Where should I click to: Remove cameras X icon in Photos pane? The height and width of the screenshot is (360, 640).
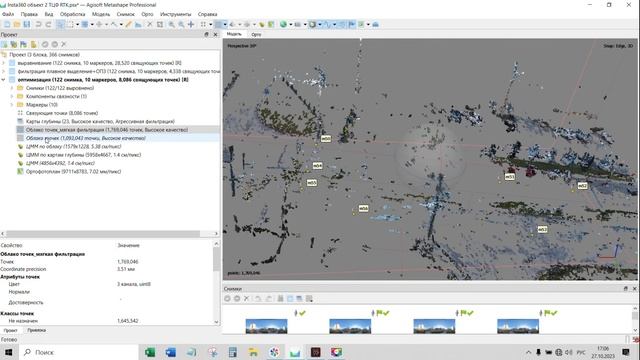pyautogui.click(x=246, y=299)
